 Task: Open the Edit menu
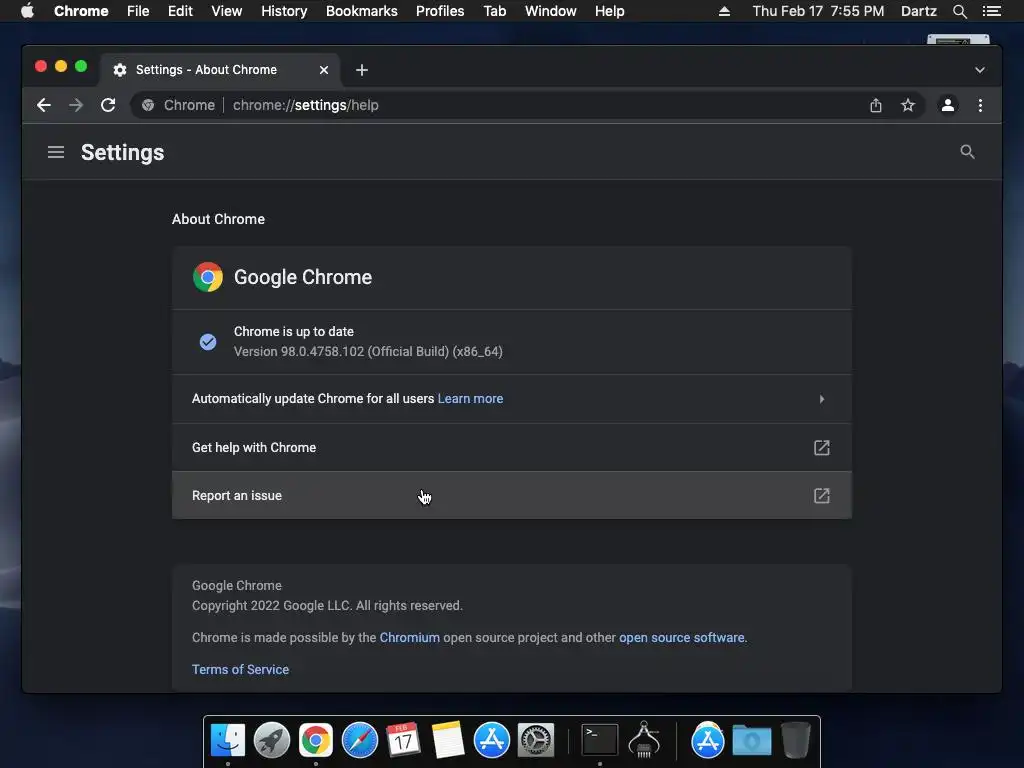tap(180, 11)
